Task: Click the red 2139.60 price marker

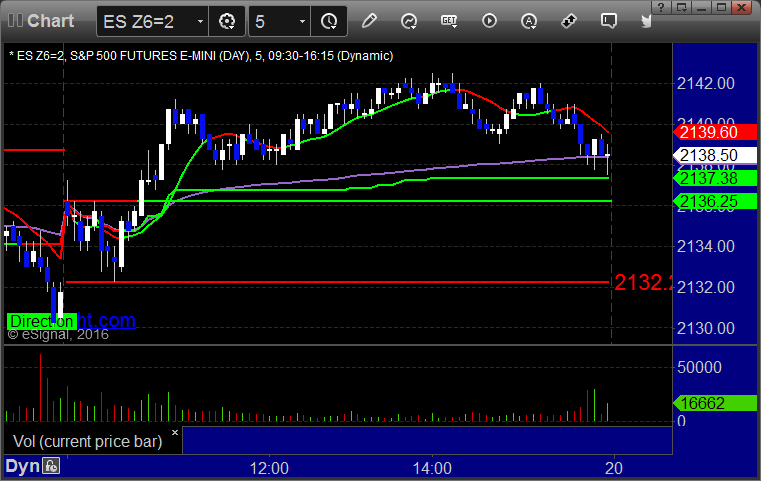Action: 715,132
